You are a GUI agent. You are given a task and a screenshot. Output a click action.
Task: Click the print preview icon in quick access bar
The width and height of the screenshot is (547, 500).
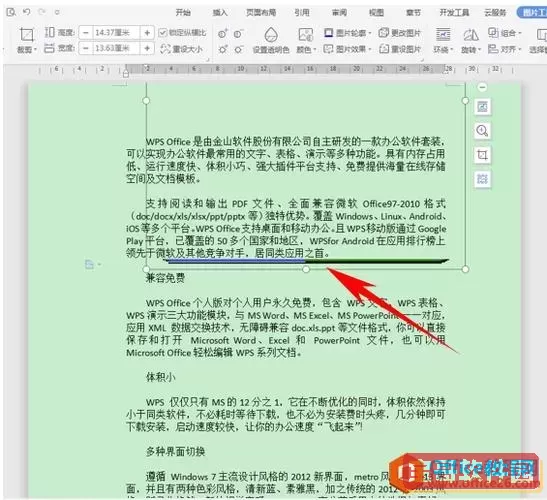(x=11, y=13)
